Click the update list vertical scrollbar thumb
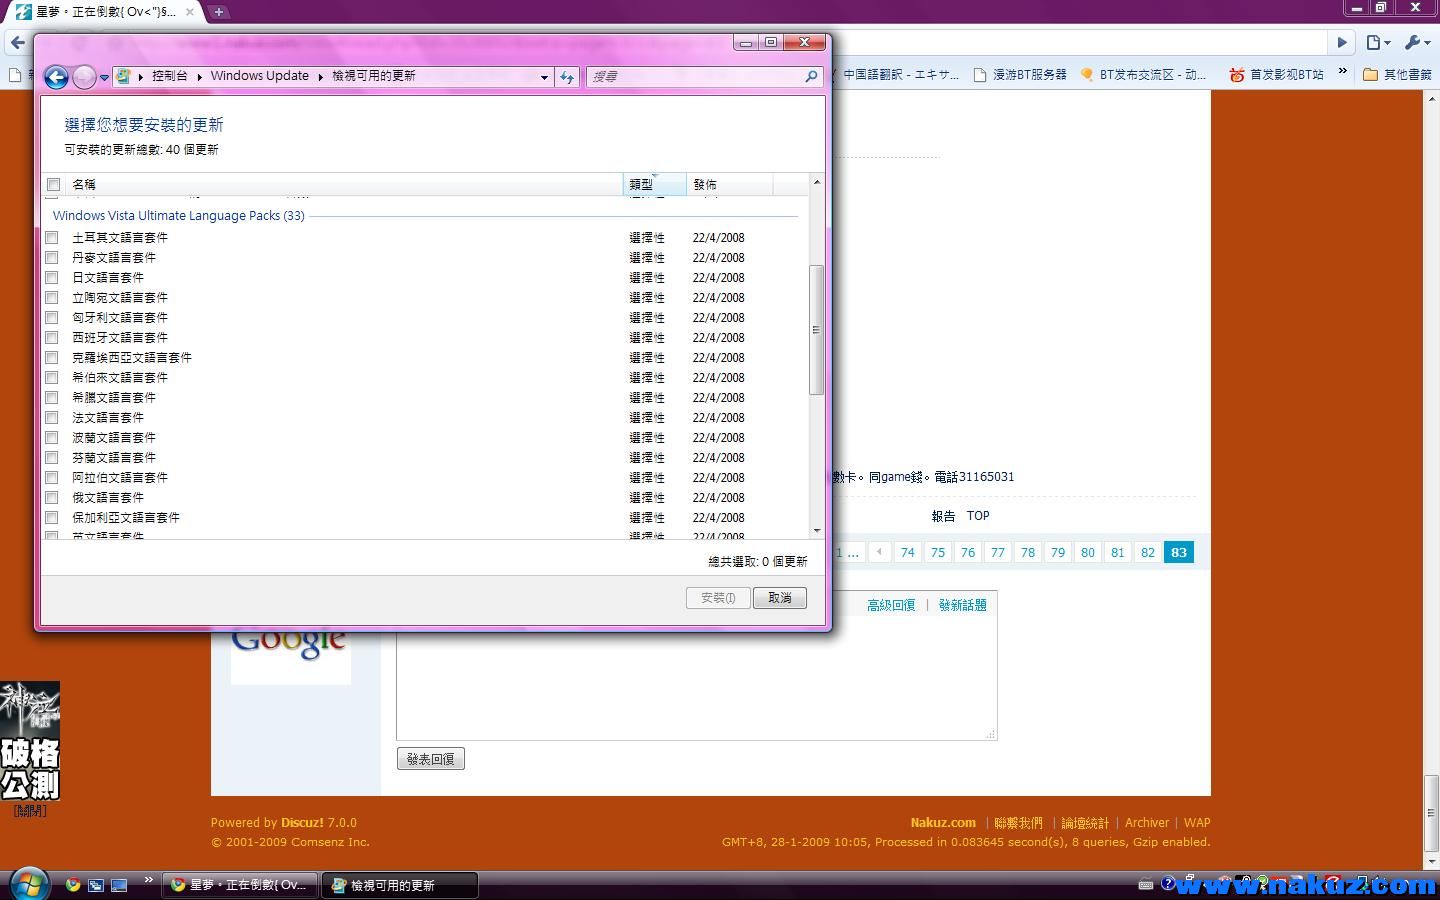Image resolution: width=1440 pixels, height=900 pixels. (x=816, y=330)
